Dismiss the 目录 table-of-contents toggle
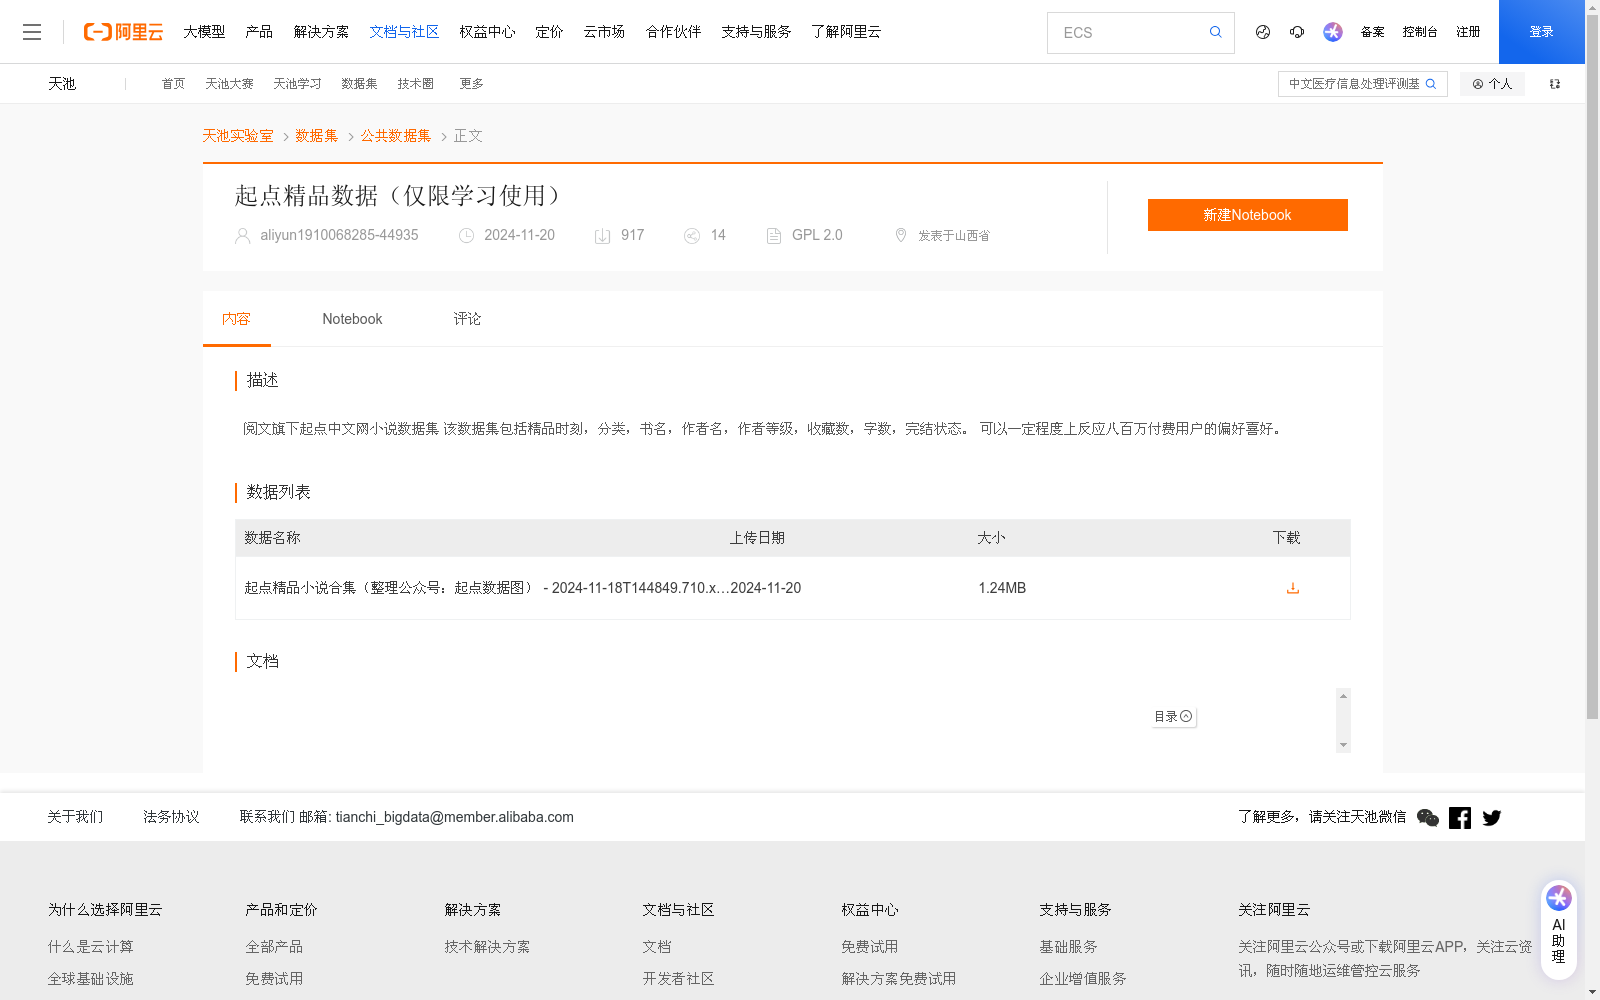1600x1000 pixels. coord(1186,716)
